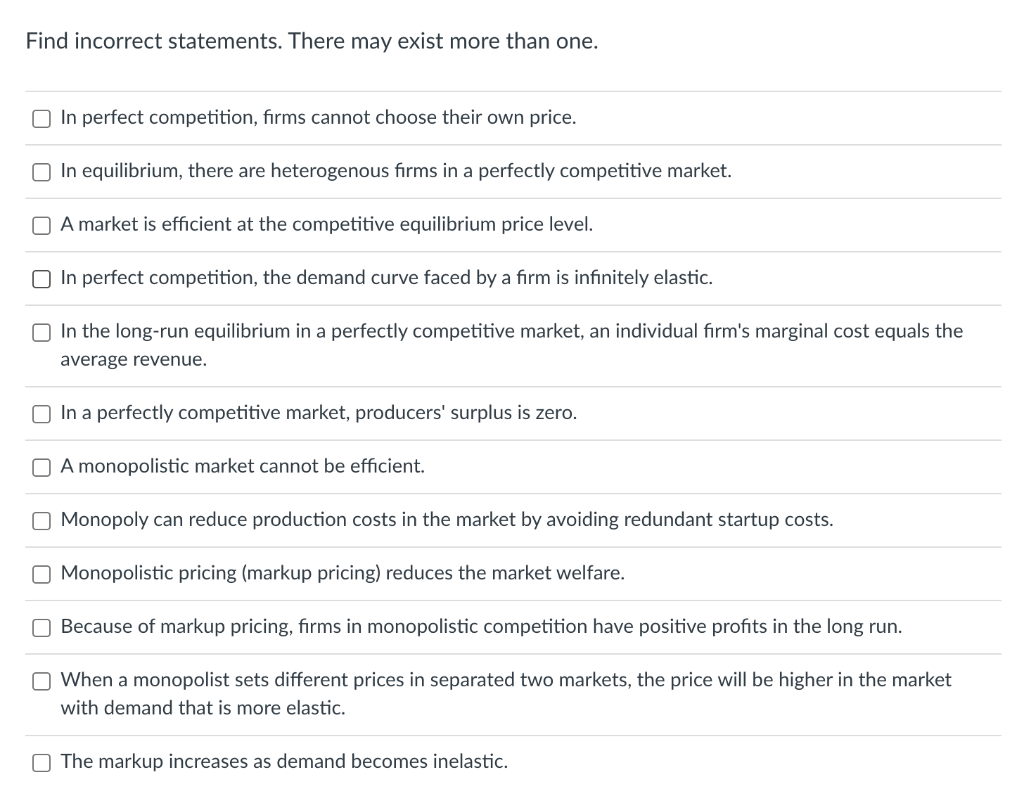Mark the checkbox for the infinitely elastic demand curve statement
This screenshot has height=796, width=1024.
coord(41,279)
